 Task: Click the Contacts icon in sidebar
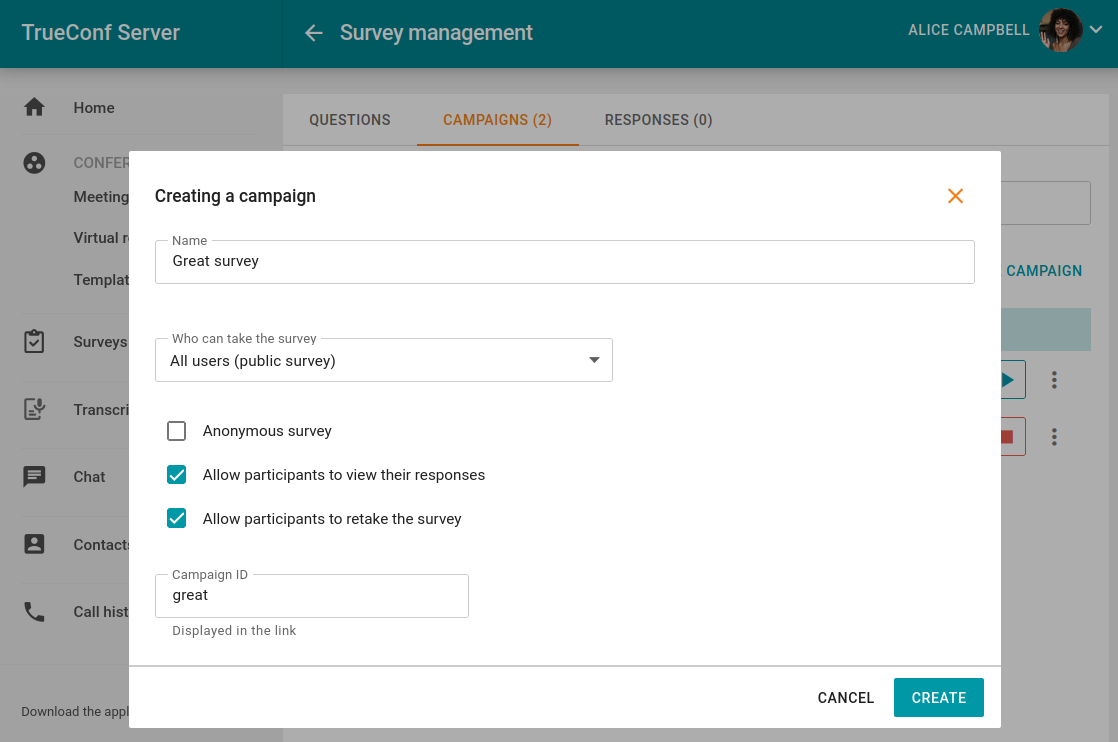tap(35, 545)
